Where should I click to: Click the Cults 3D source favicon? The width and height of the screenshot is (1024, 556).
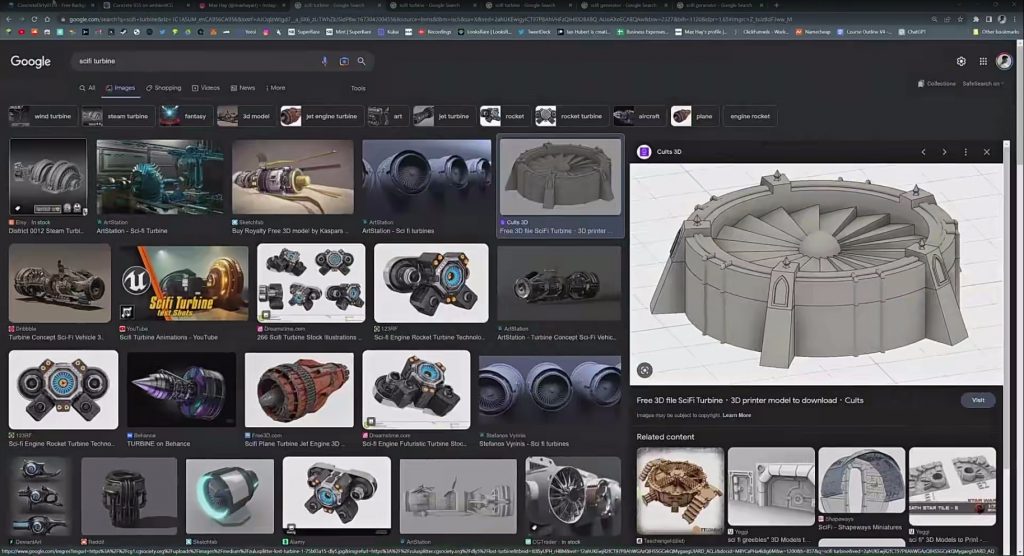pyautogui.click(x=644, y=152)
